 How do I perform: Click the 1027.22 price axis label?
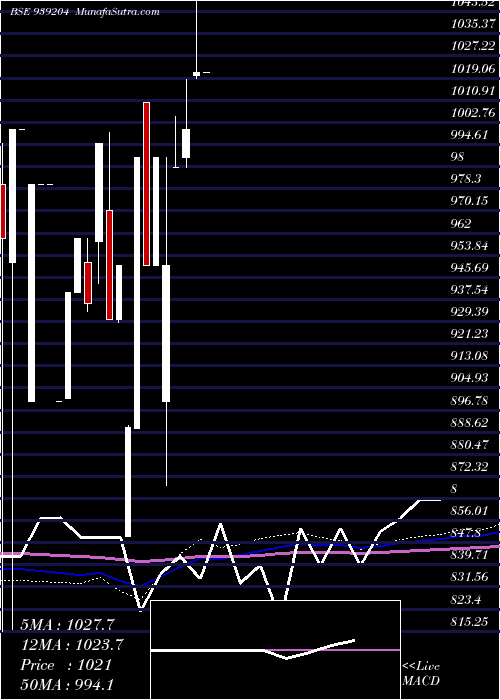473,46
